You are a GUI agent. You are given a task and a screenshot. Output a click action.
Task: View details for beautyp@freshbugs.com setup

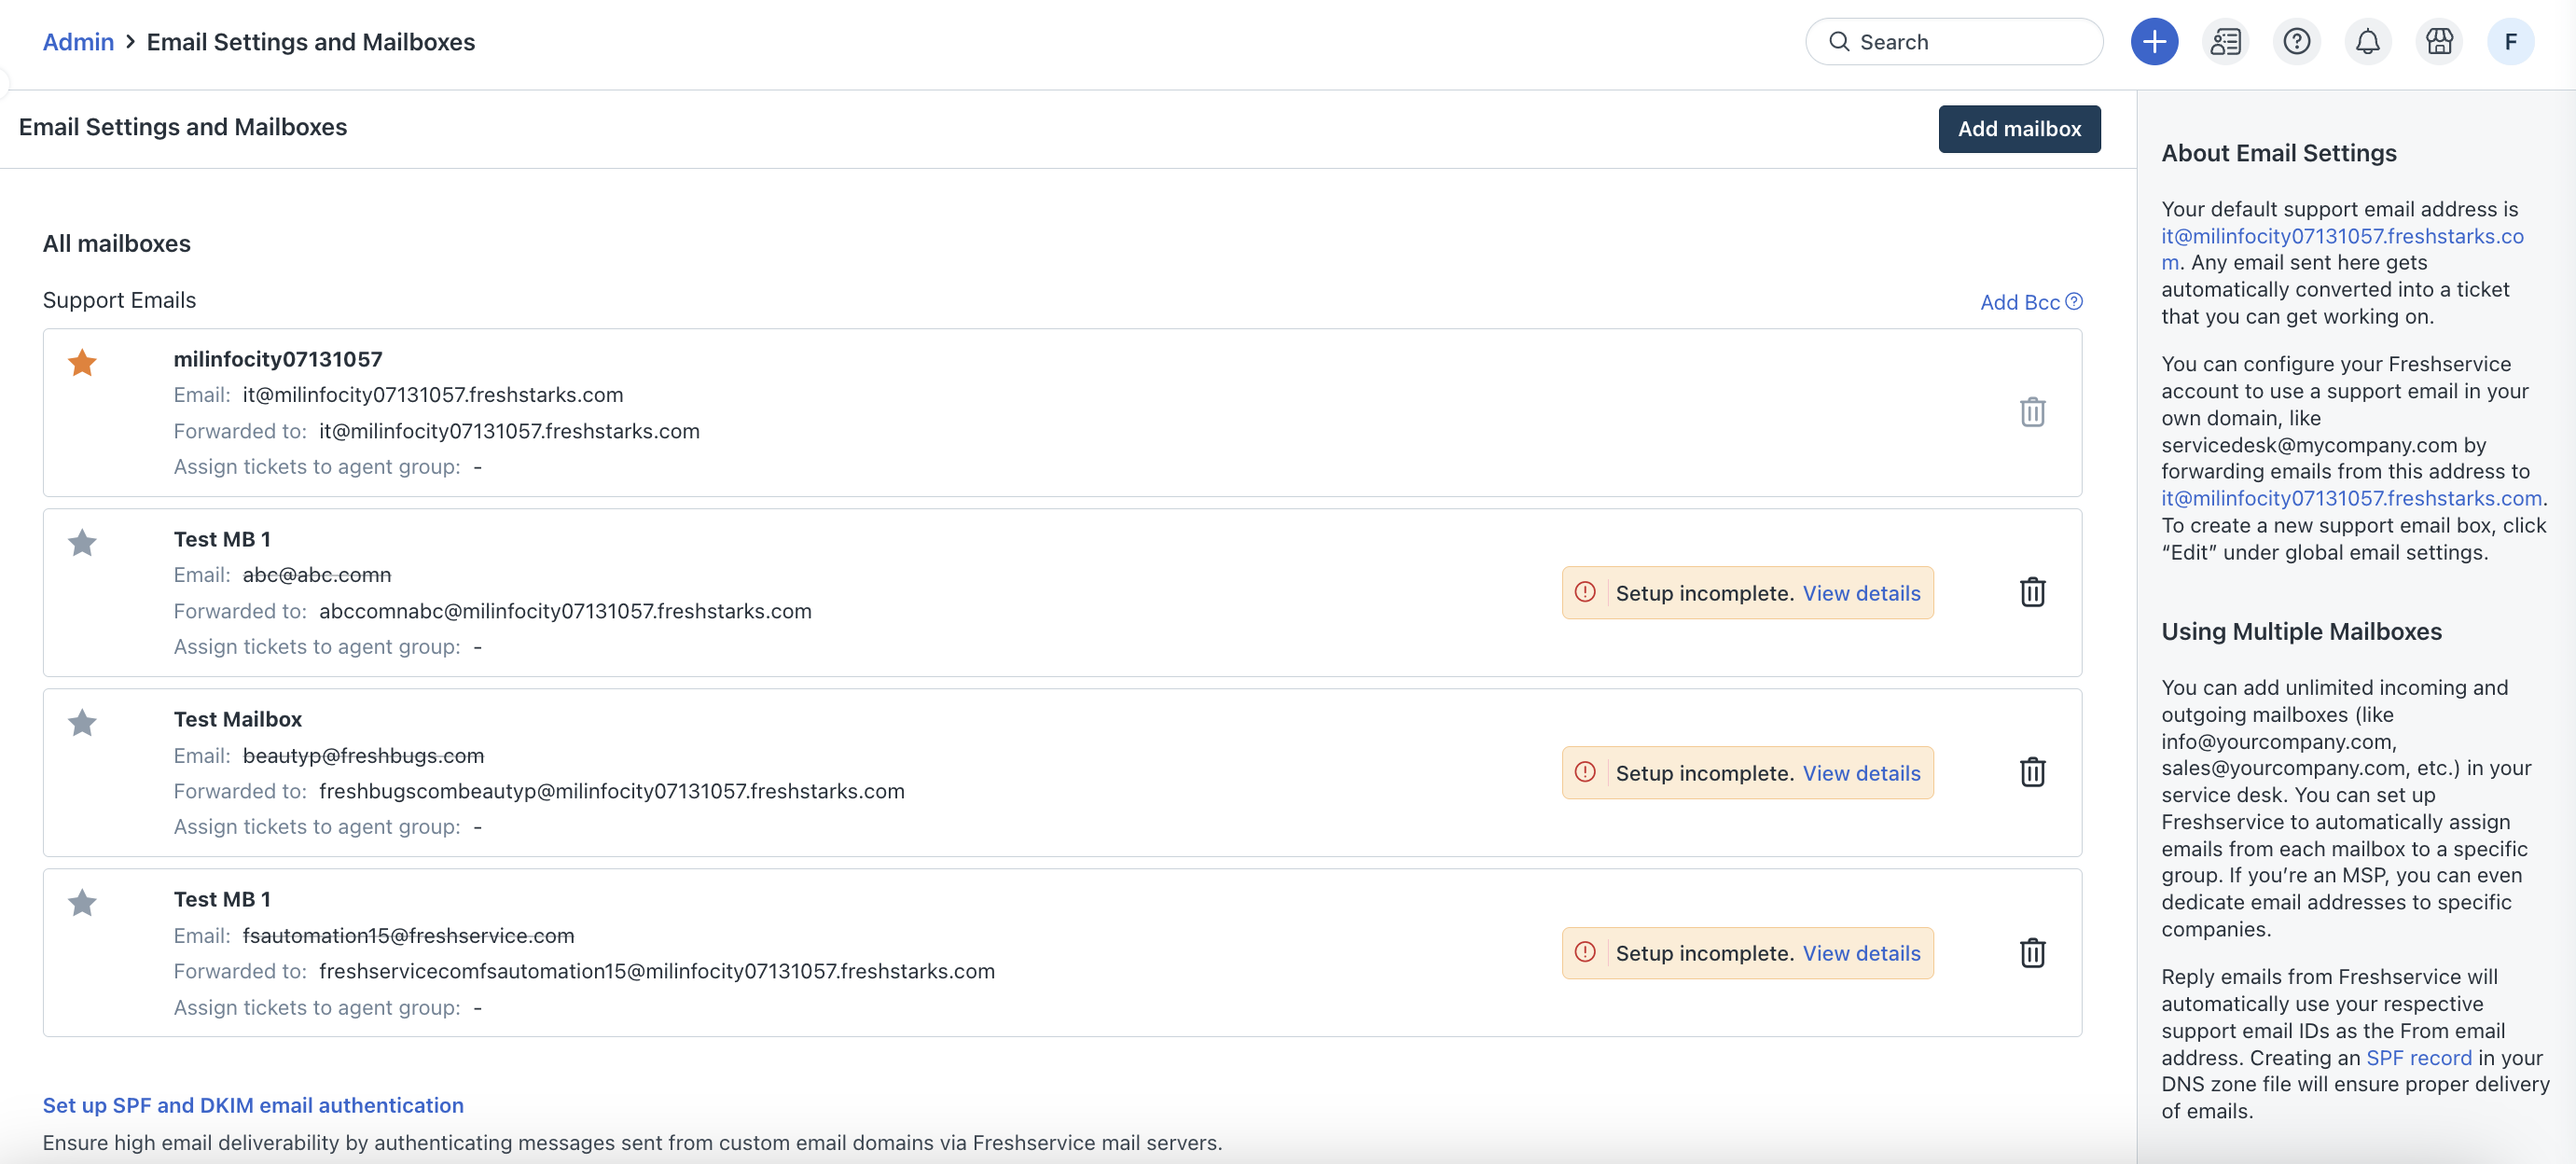[x=1860, y=773]
